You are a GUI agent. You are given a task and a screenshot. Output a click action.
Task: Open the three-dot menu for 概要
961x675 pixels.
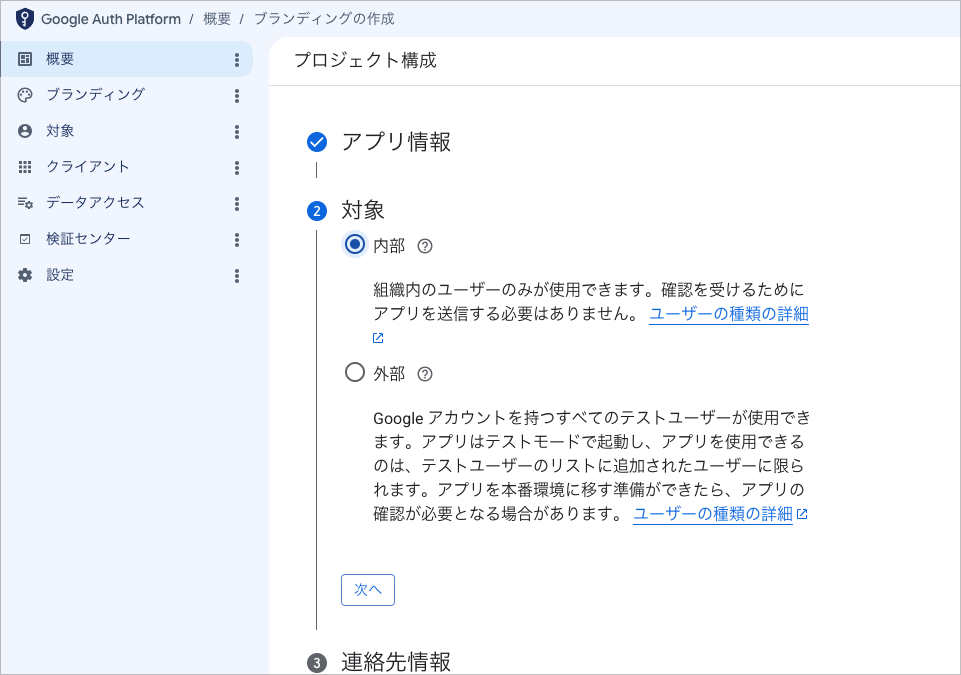[x=237, y=59]
